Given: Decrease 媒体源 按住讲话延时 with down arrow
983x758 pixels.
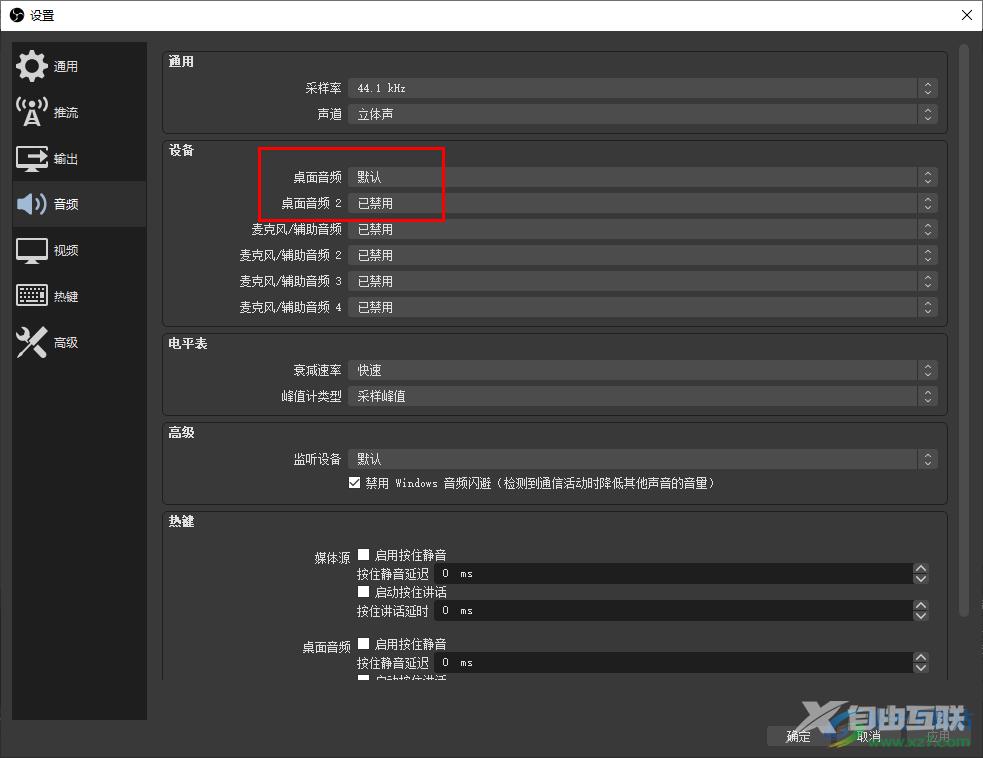Looking at the screenshot, I should [920, 616].
